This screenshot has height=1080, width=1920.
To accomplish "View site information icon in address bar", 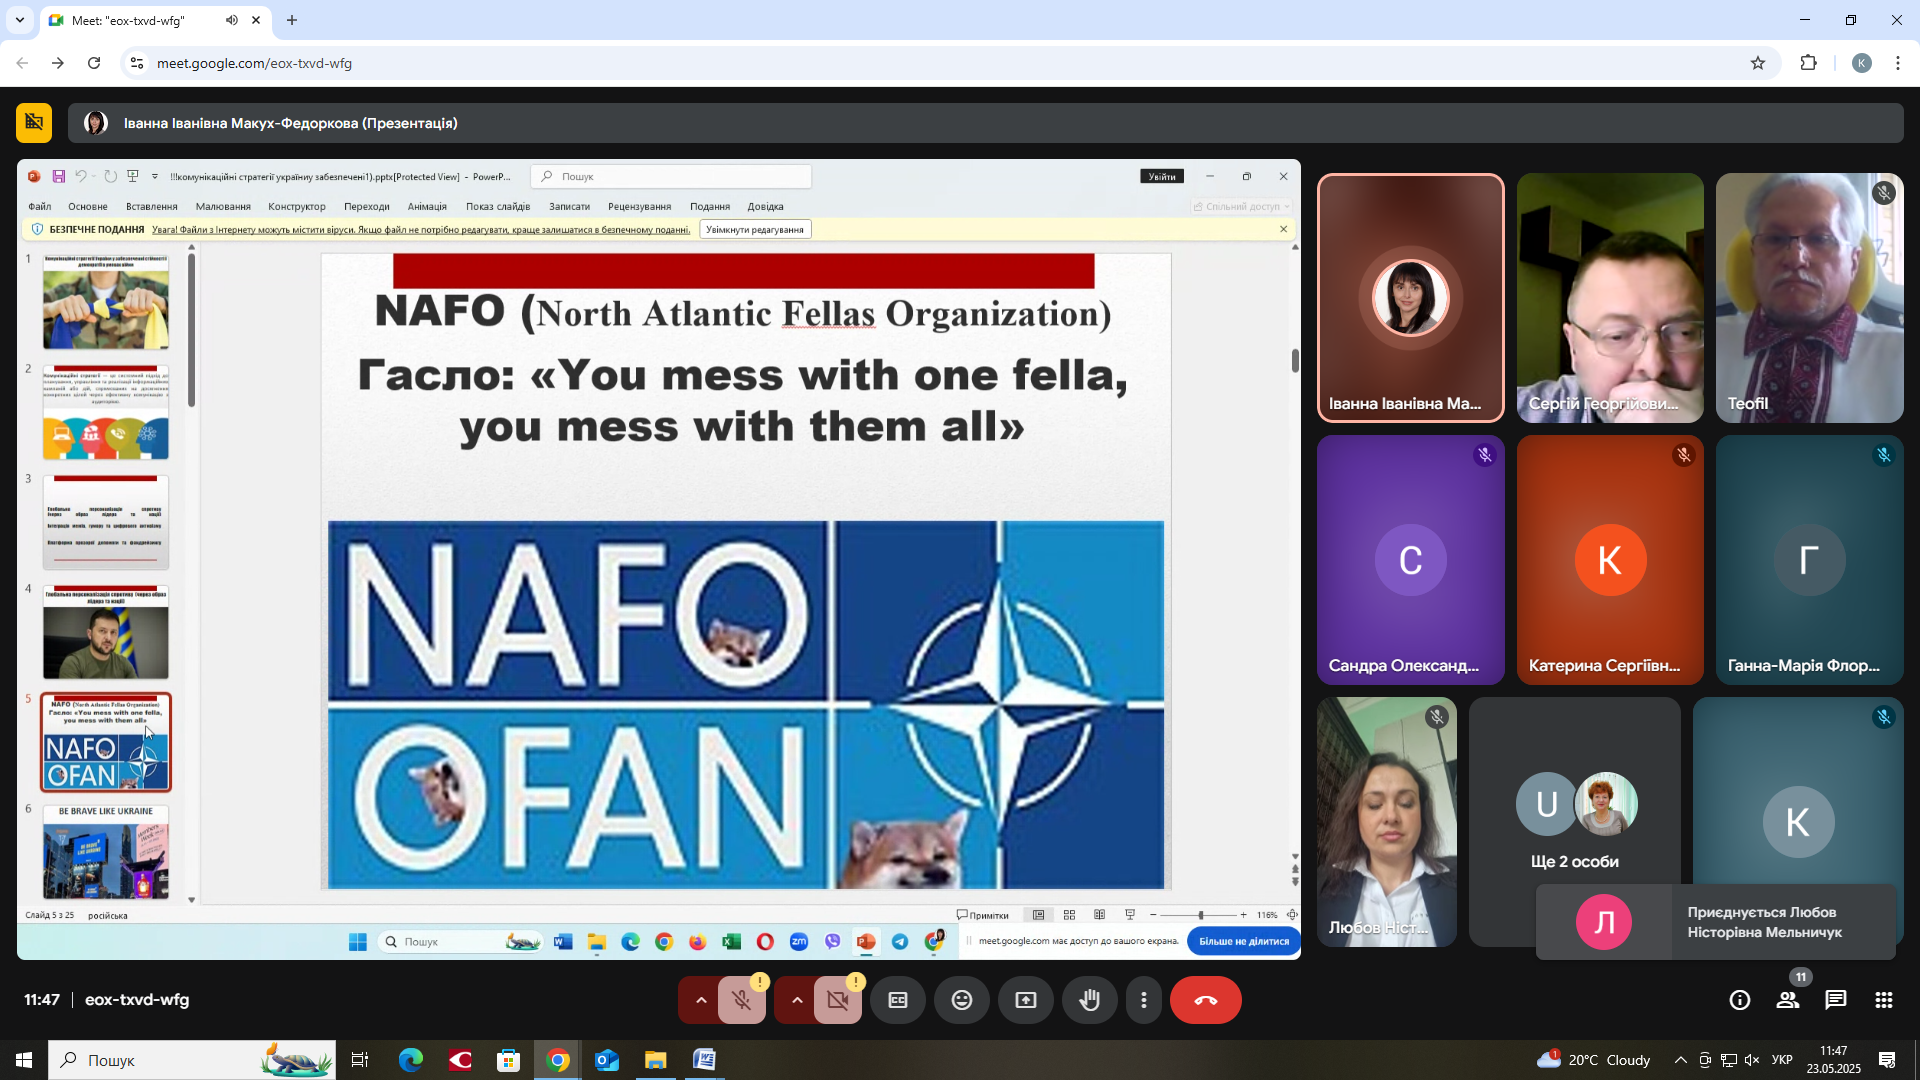I will point(137,63).
